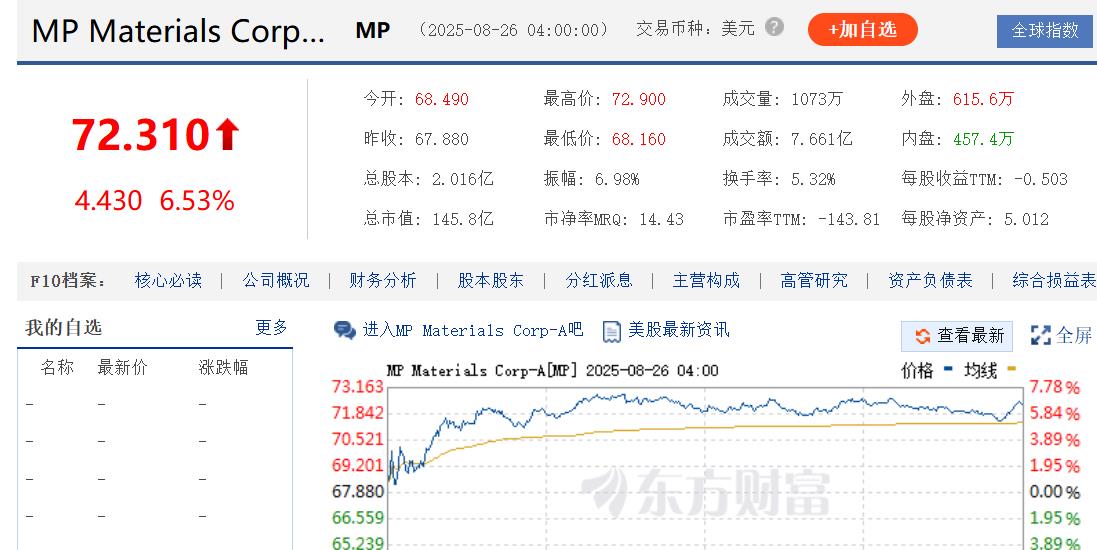Screen dimensions: 1097x550
Task: Click the blue 价格 legend marker
Action: [x=948, y=369]
